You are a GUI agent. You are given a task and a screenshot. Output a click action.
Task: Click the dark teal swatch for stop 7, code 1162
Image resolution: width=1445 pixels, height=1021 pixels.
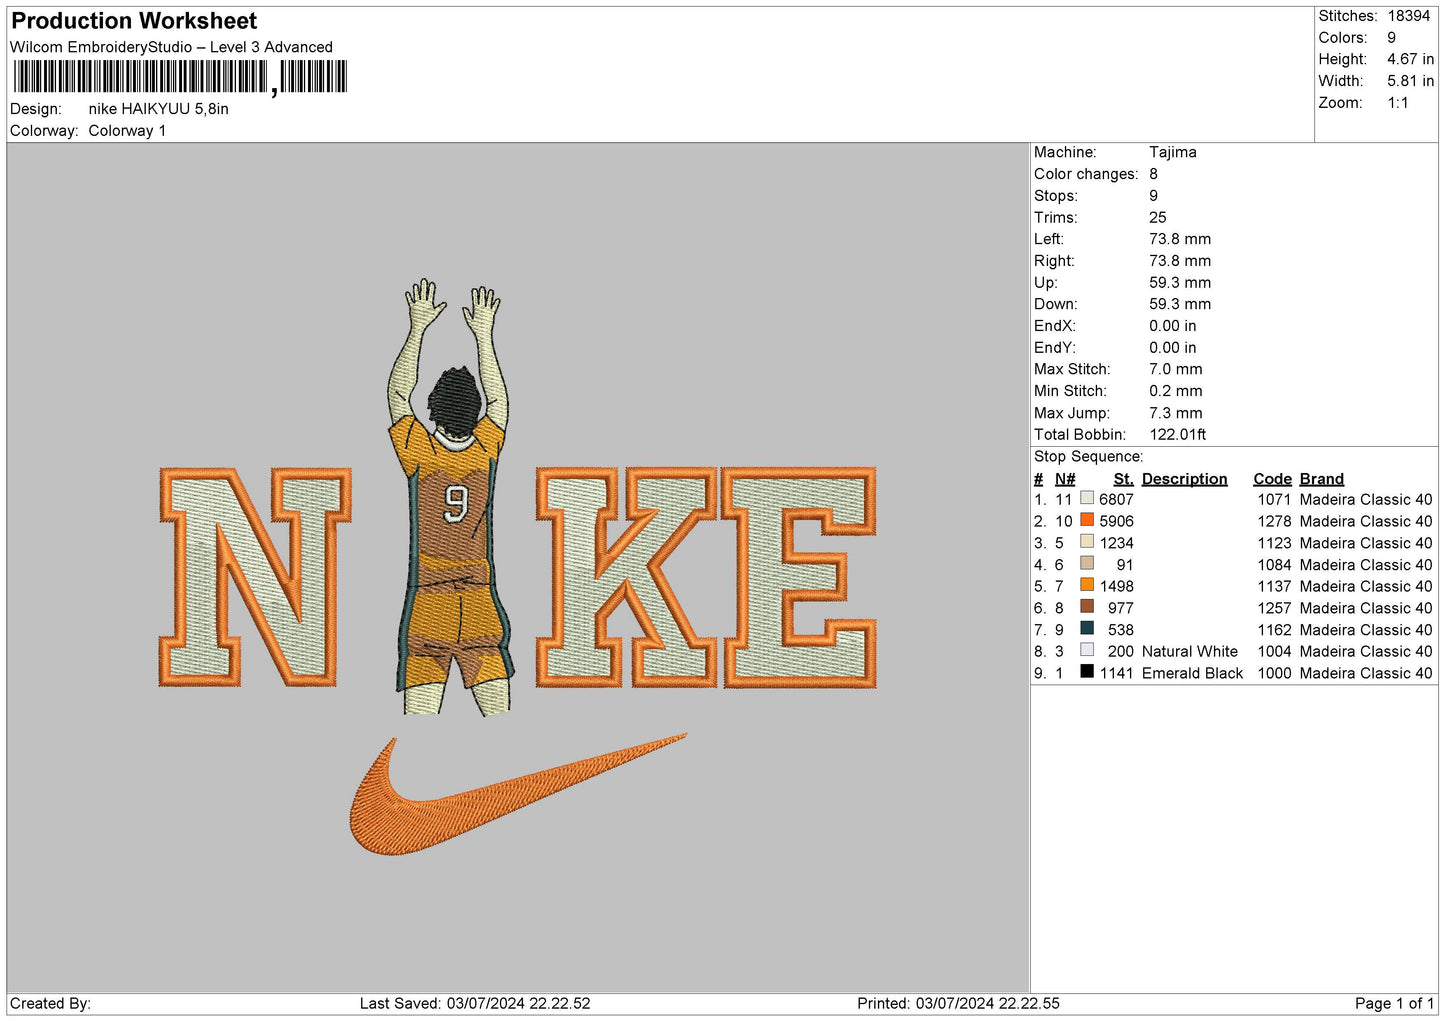(1087, 628)
